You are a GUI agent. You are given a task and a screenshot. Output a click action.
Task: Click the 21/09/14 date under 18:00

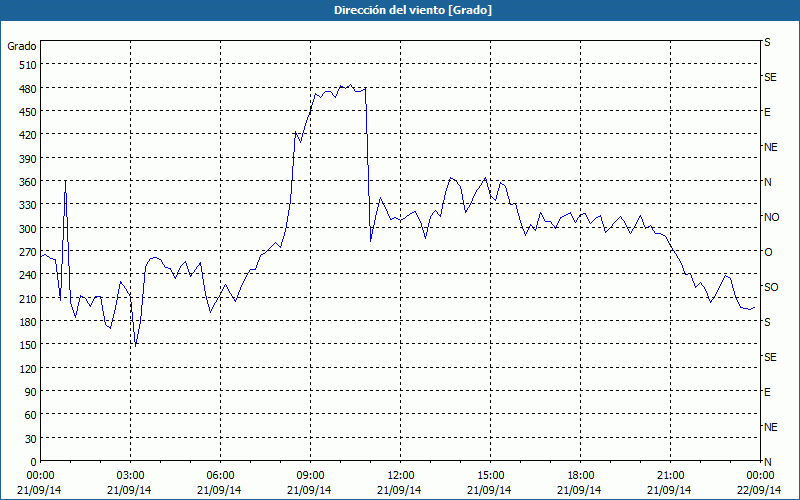pyautogui.click(x=579, y=490)
